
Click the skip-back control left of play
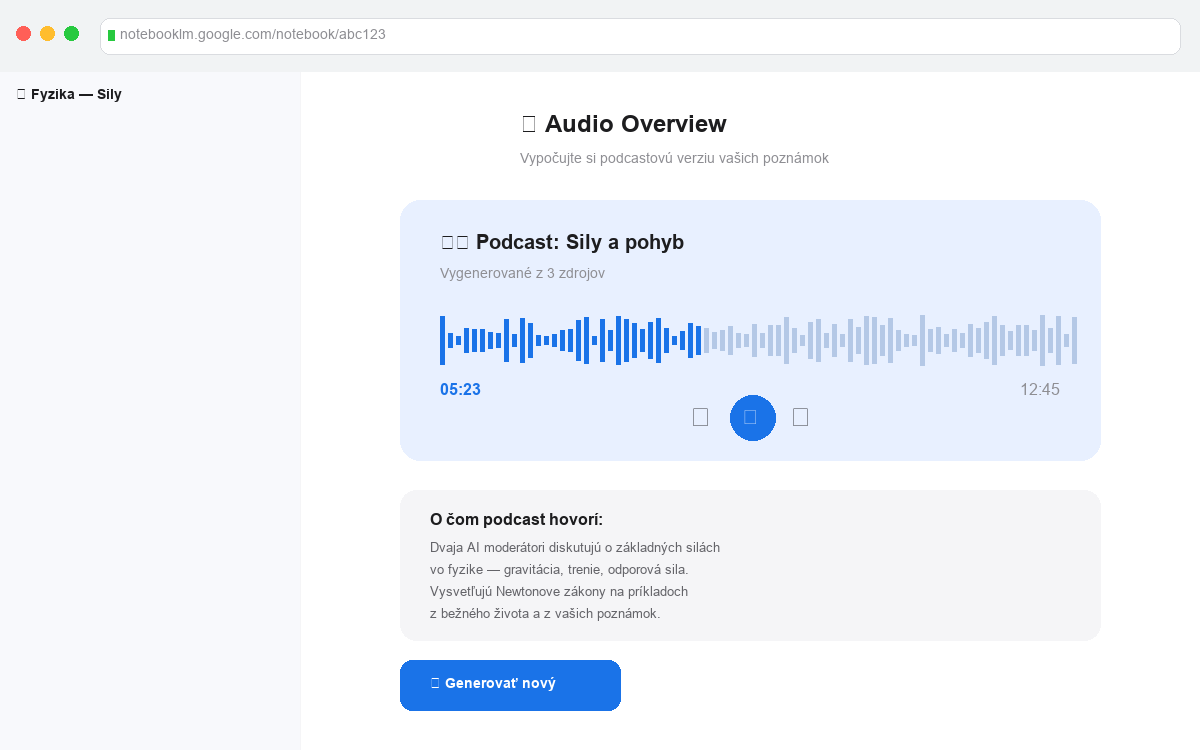point(700,417)
